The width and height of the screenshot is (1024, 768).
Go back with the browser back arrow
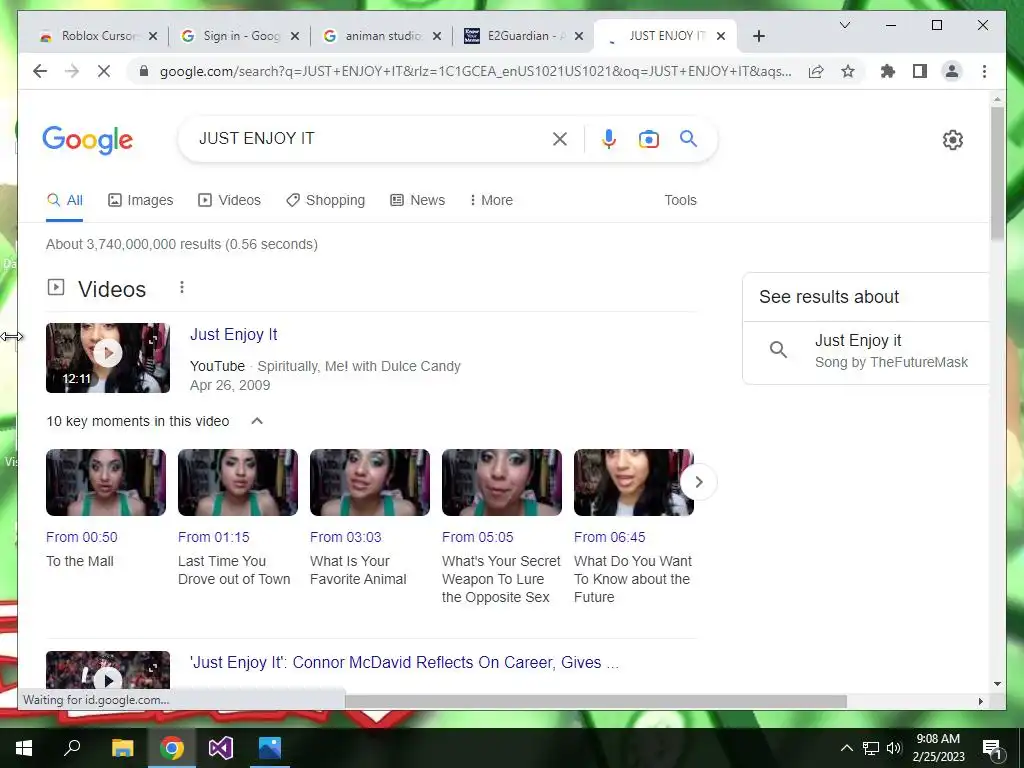(40, 71)
